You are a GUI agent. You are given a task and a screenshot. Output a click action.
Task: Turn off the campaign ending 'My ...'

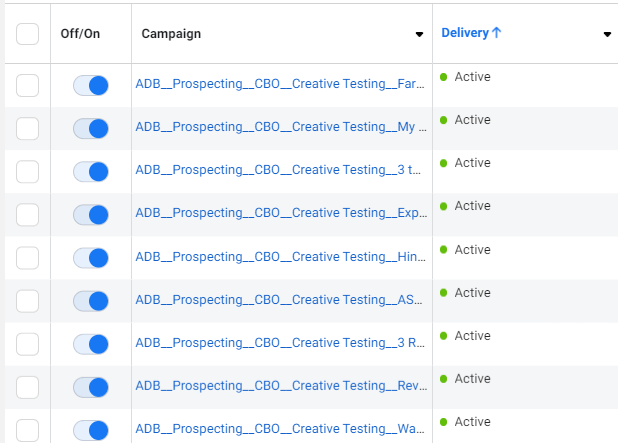click(91, 129)
